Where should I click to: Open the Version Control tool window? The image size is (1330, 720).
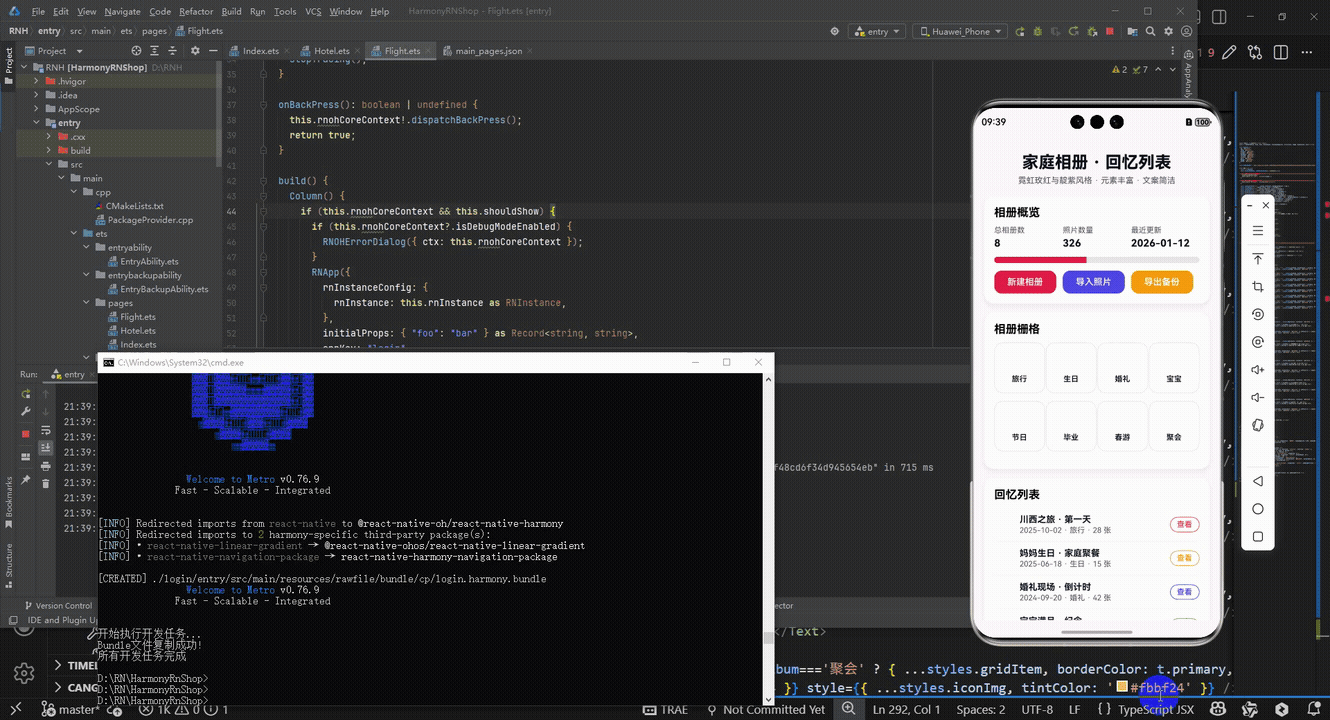(56, 606)
